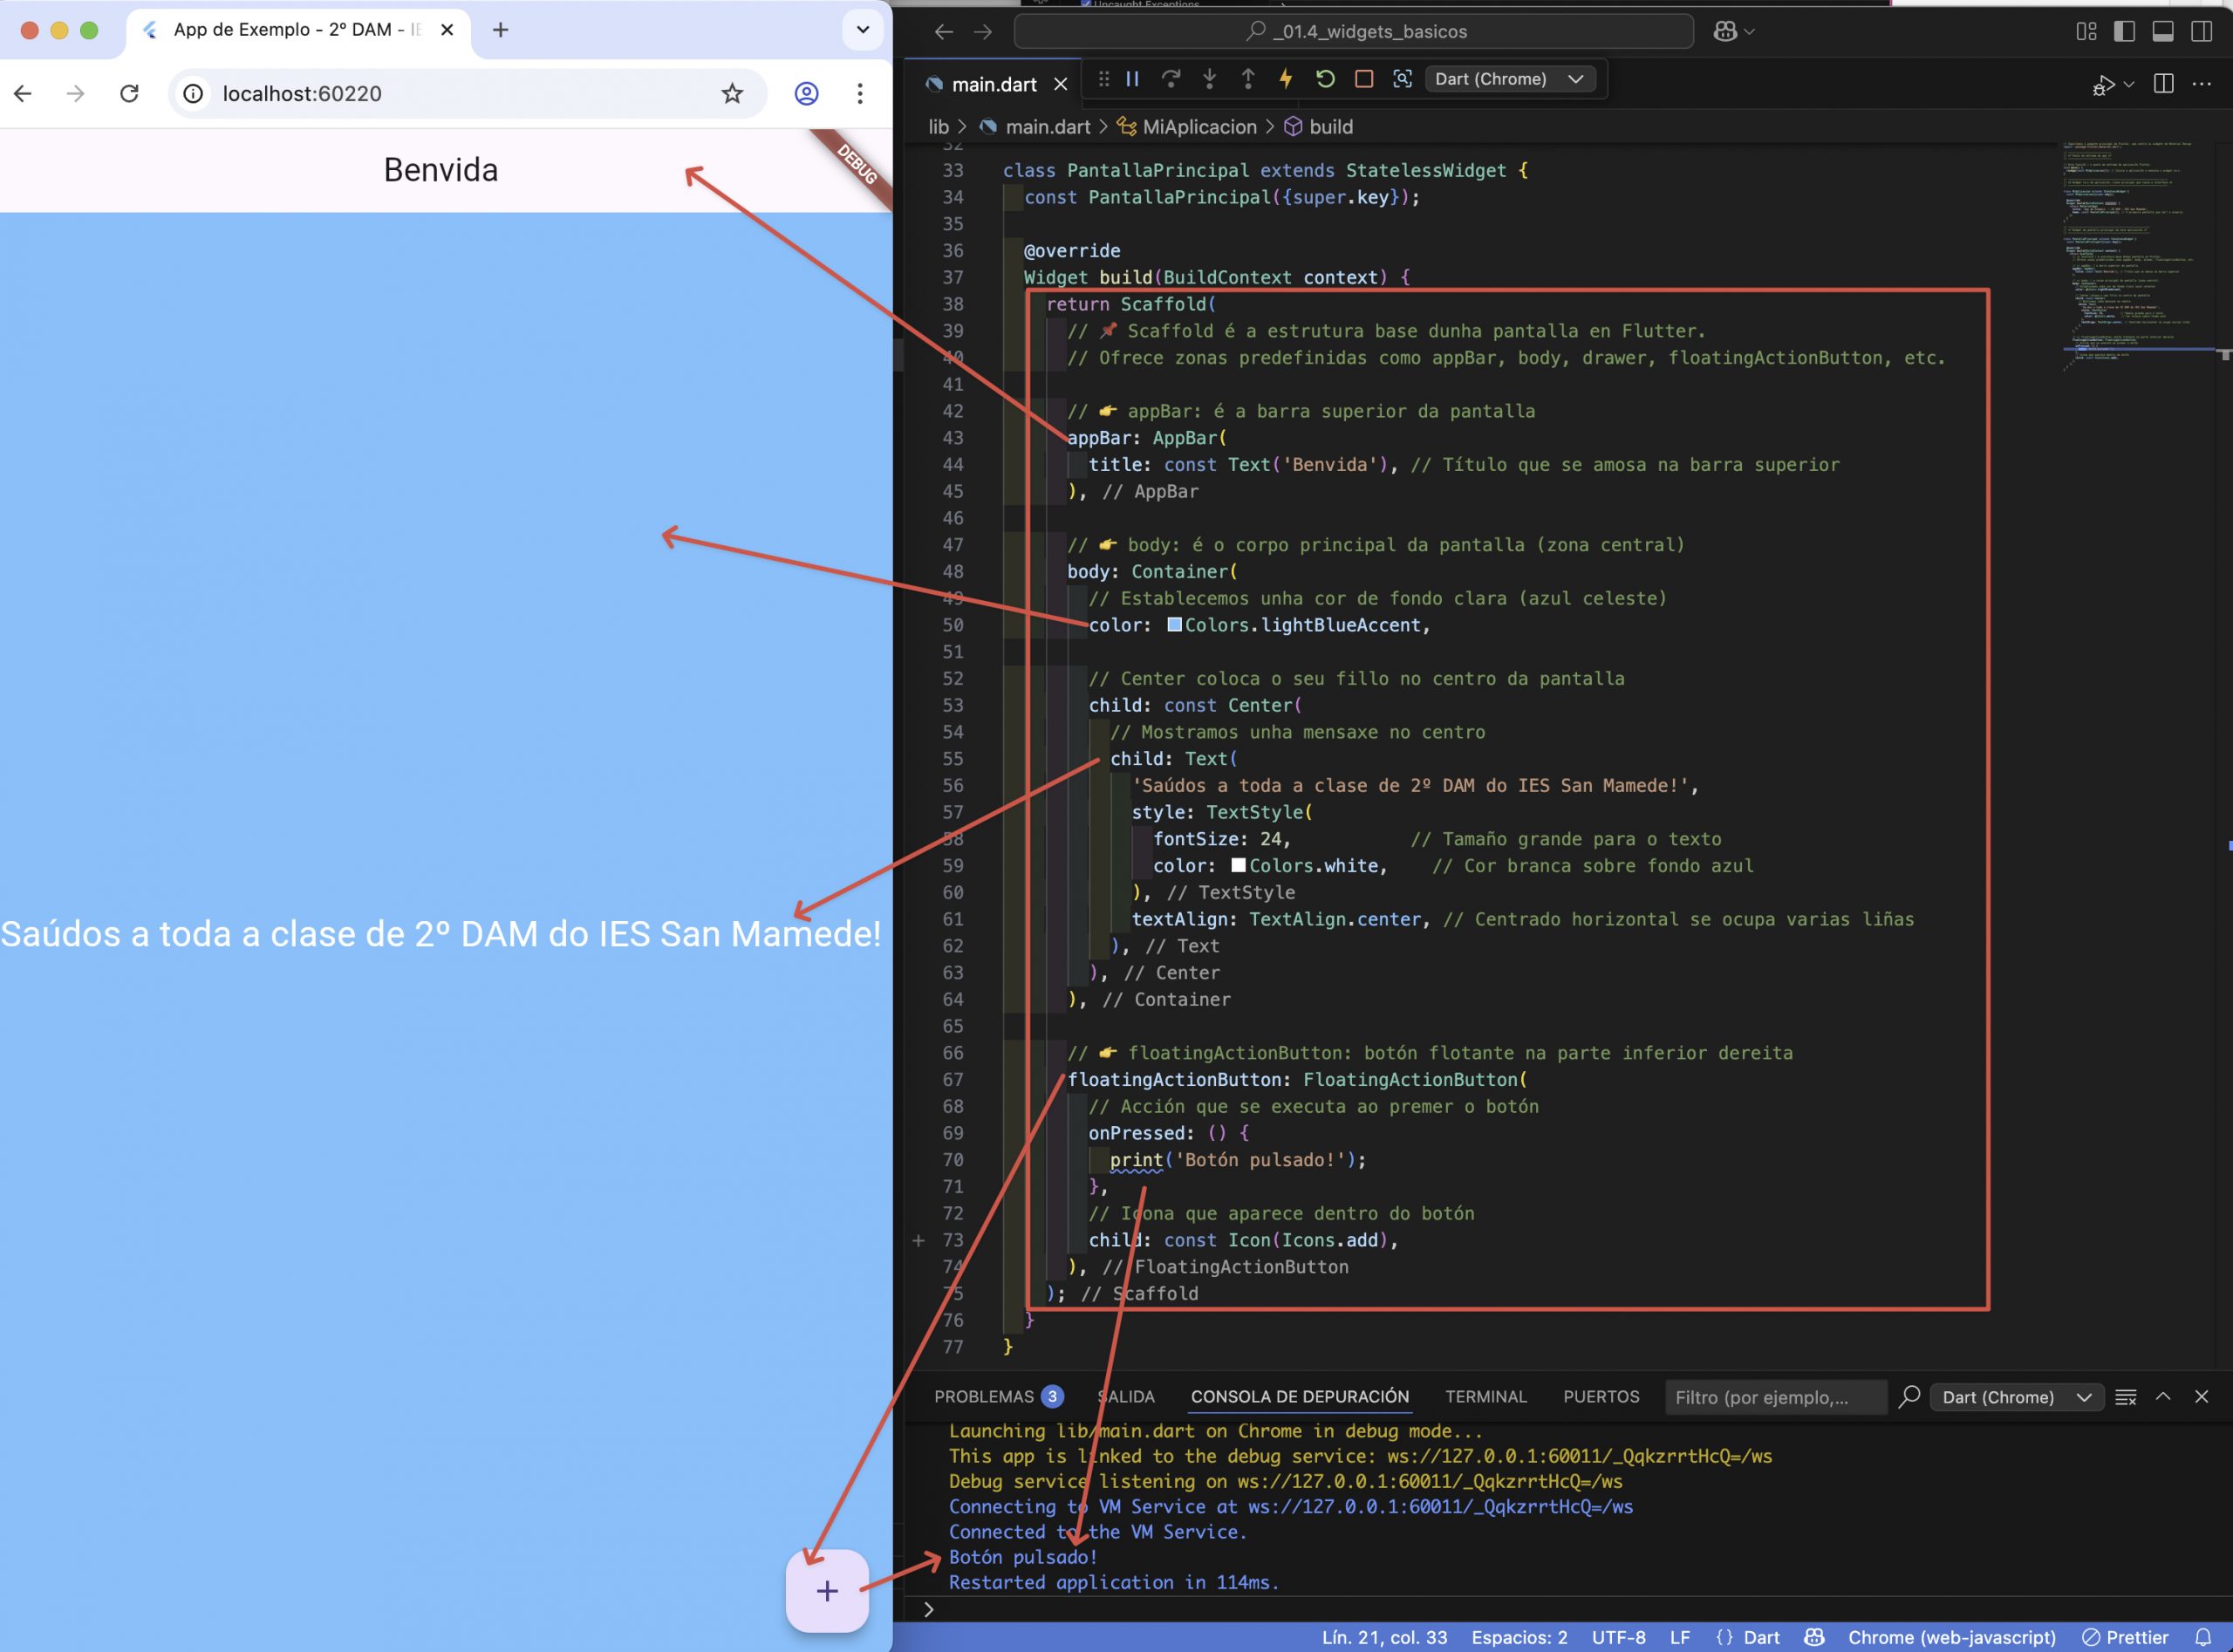2233x1652 pixels.
Task: Open the Dart (Chrome) debug toolbar dropdown
Action: click(x=1509, y=79)
